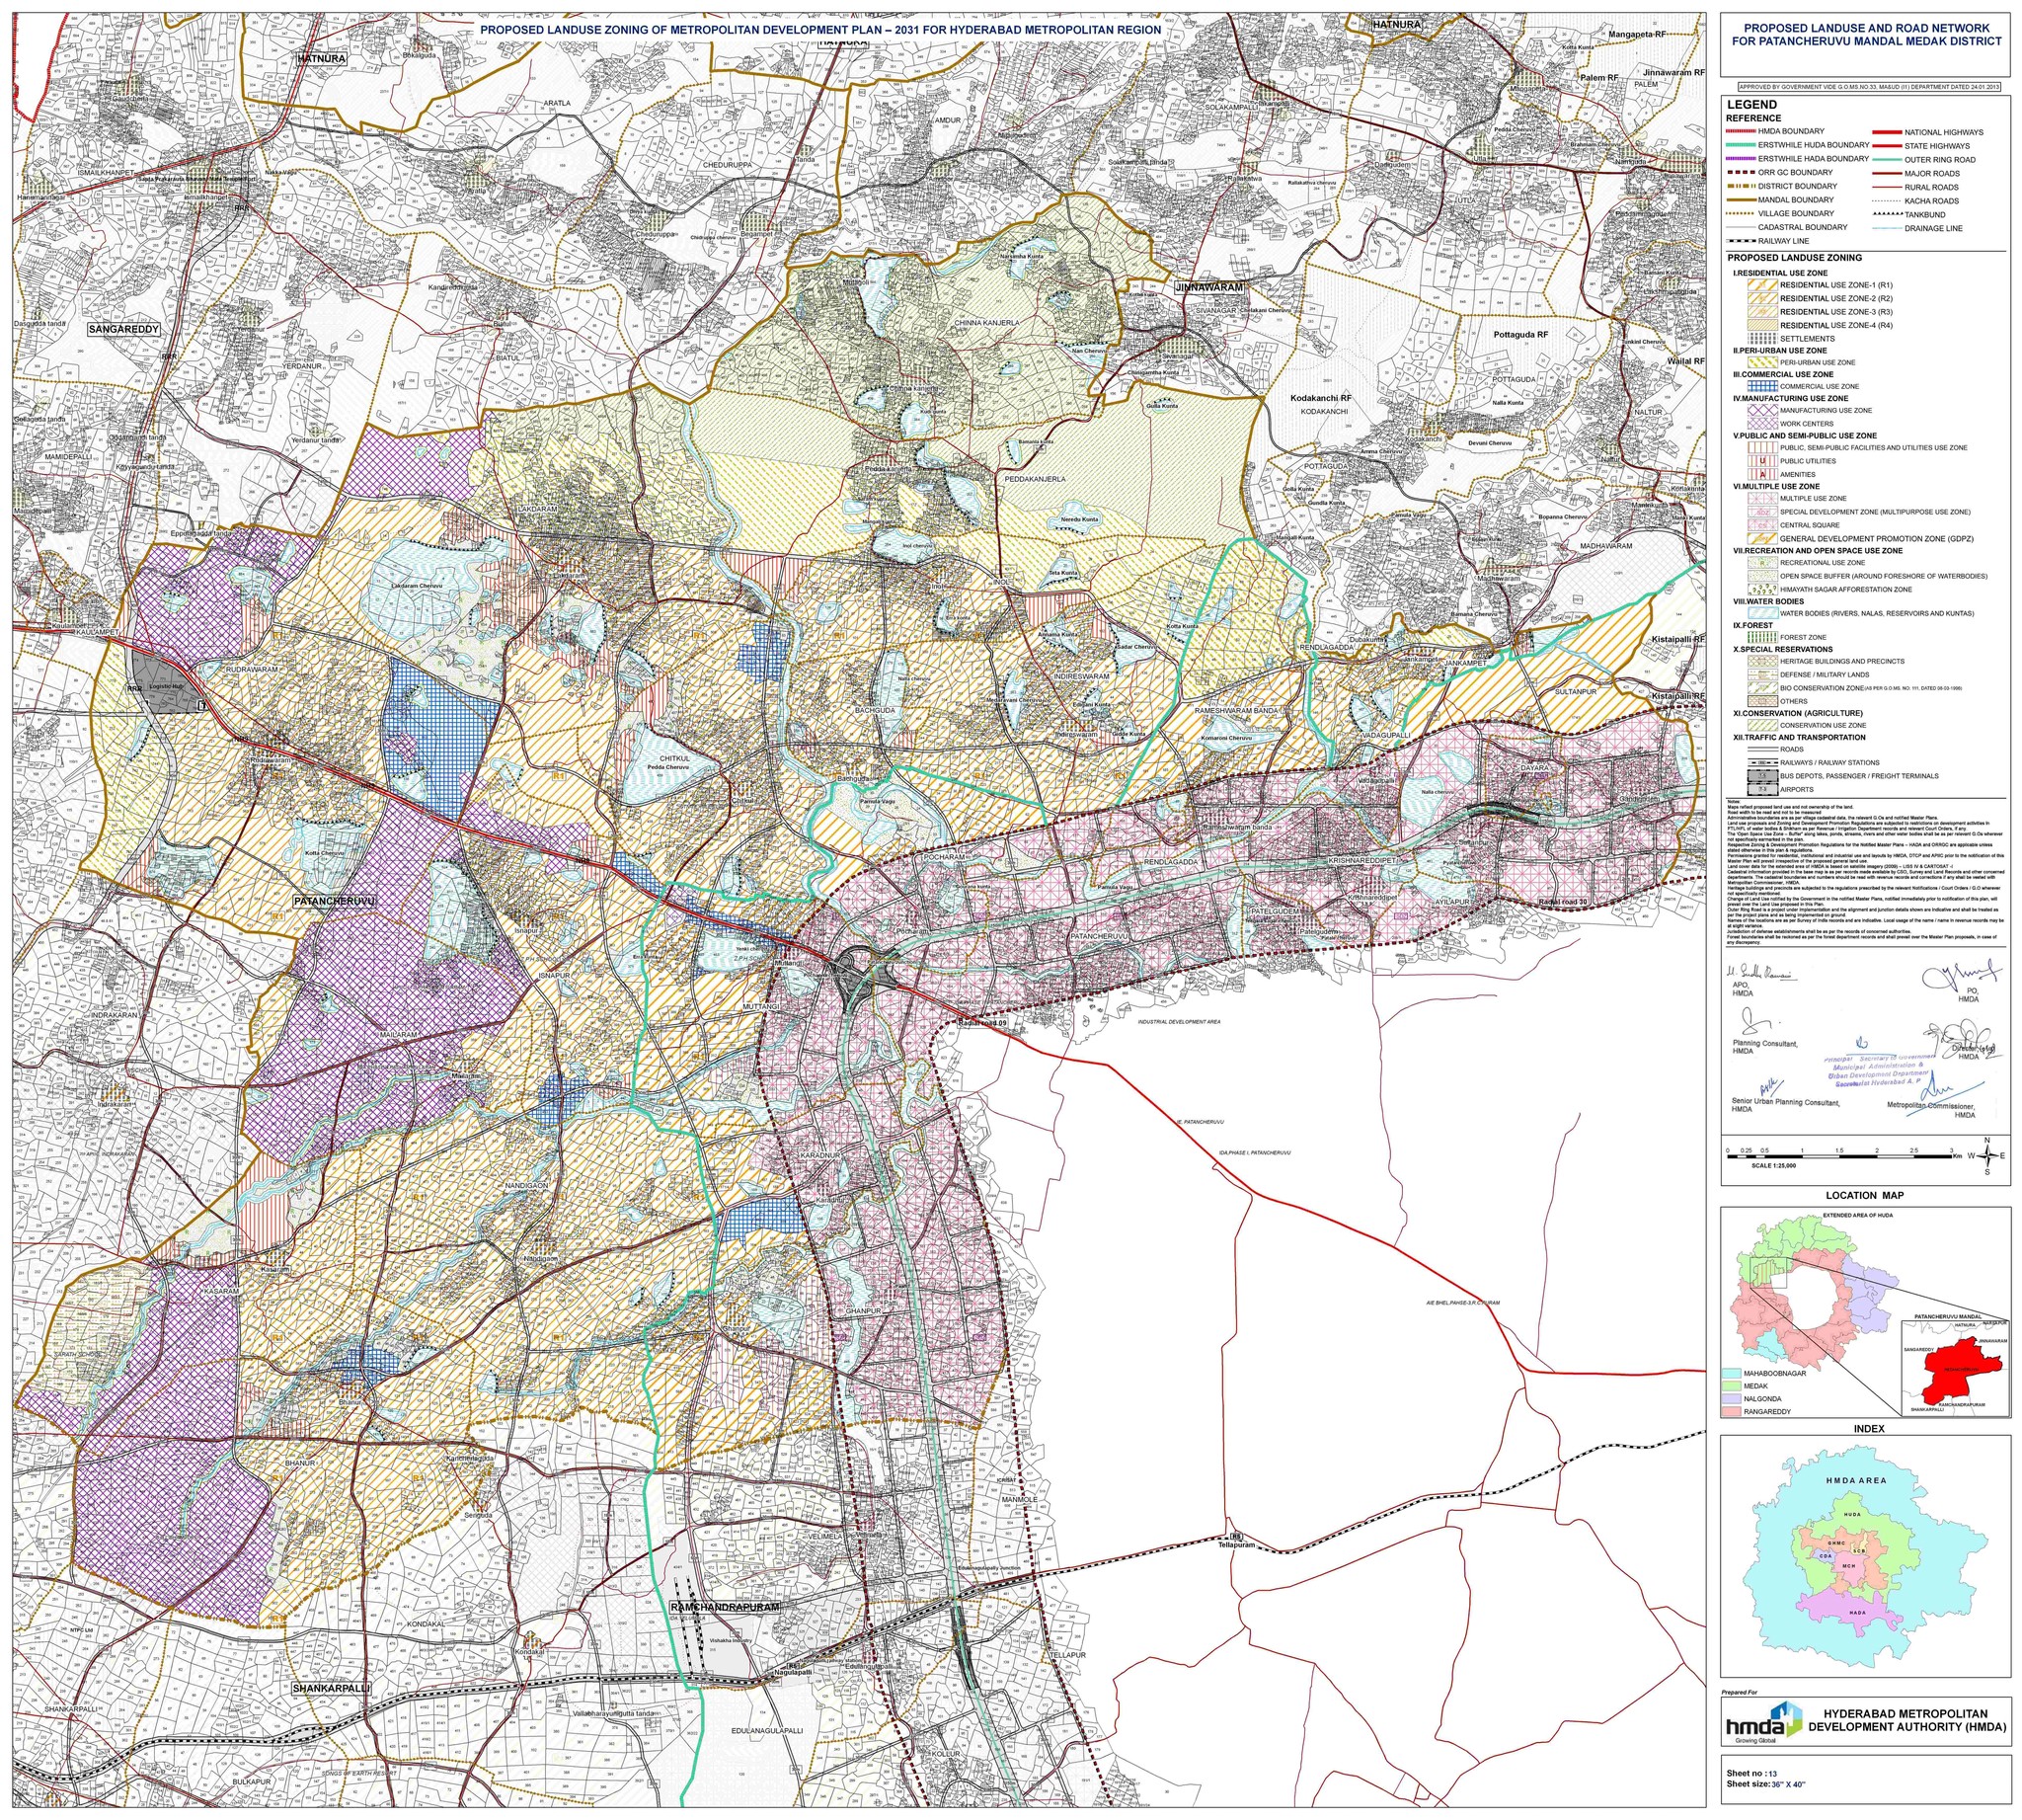Click the Water Bodies legend swatch
This screenshot has height=1820, width=2022.
coord(1762,613)
